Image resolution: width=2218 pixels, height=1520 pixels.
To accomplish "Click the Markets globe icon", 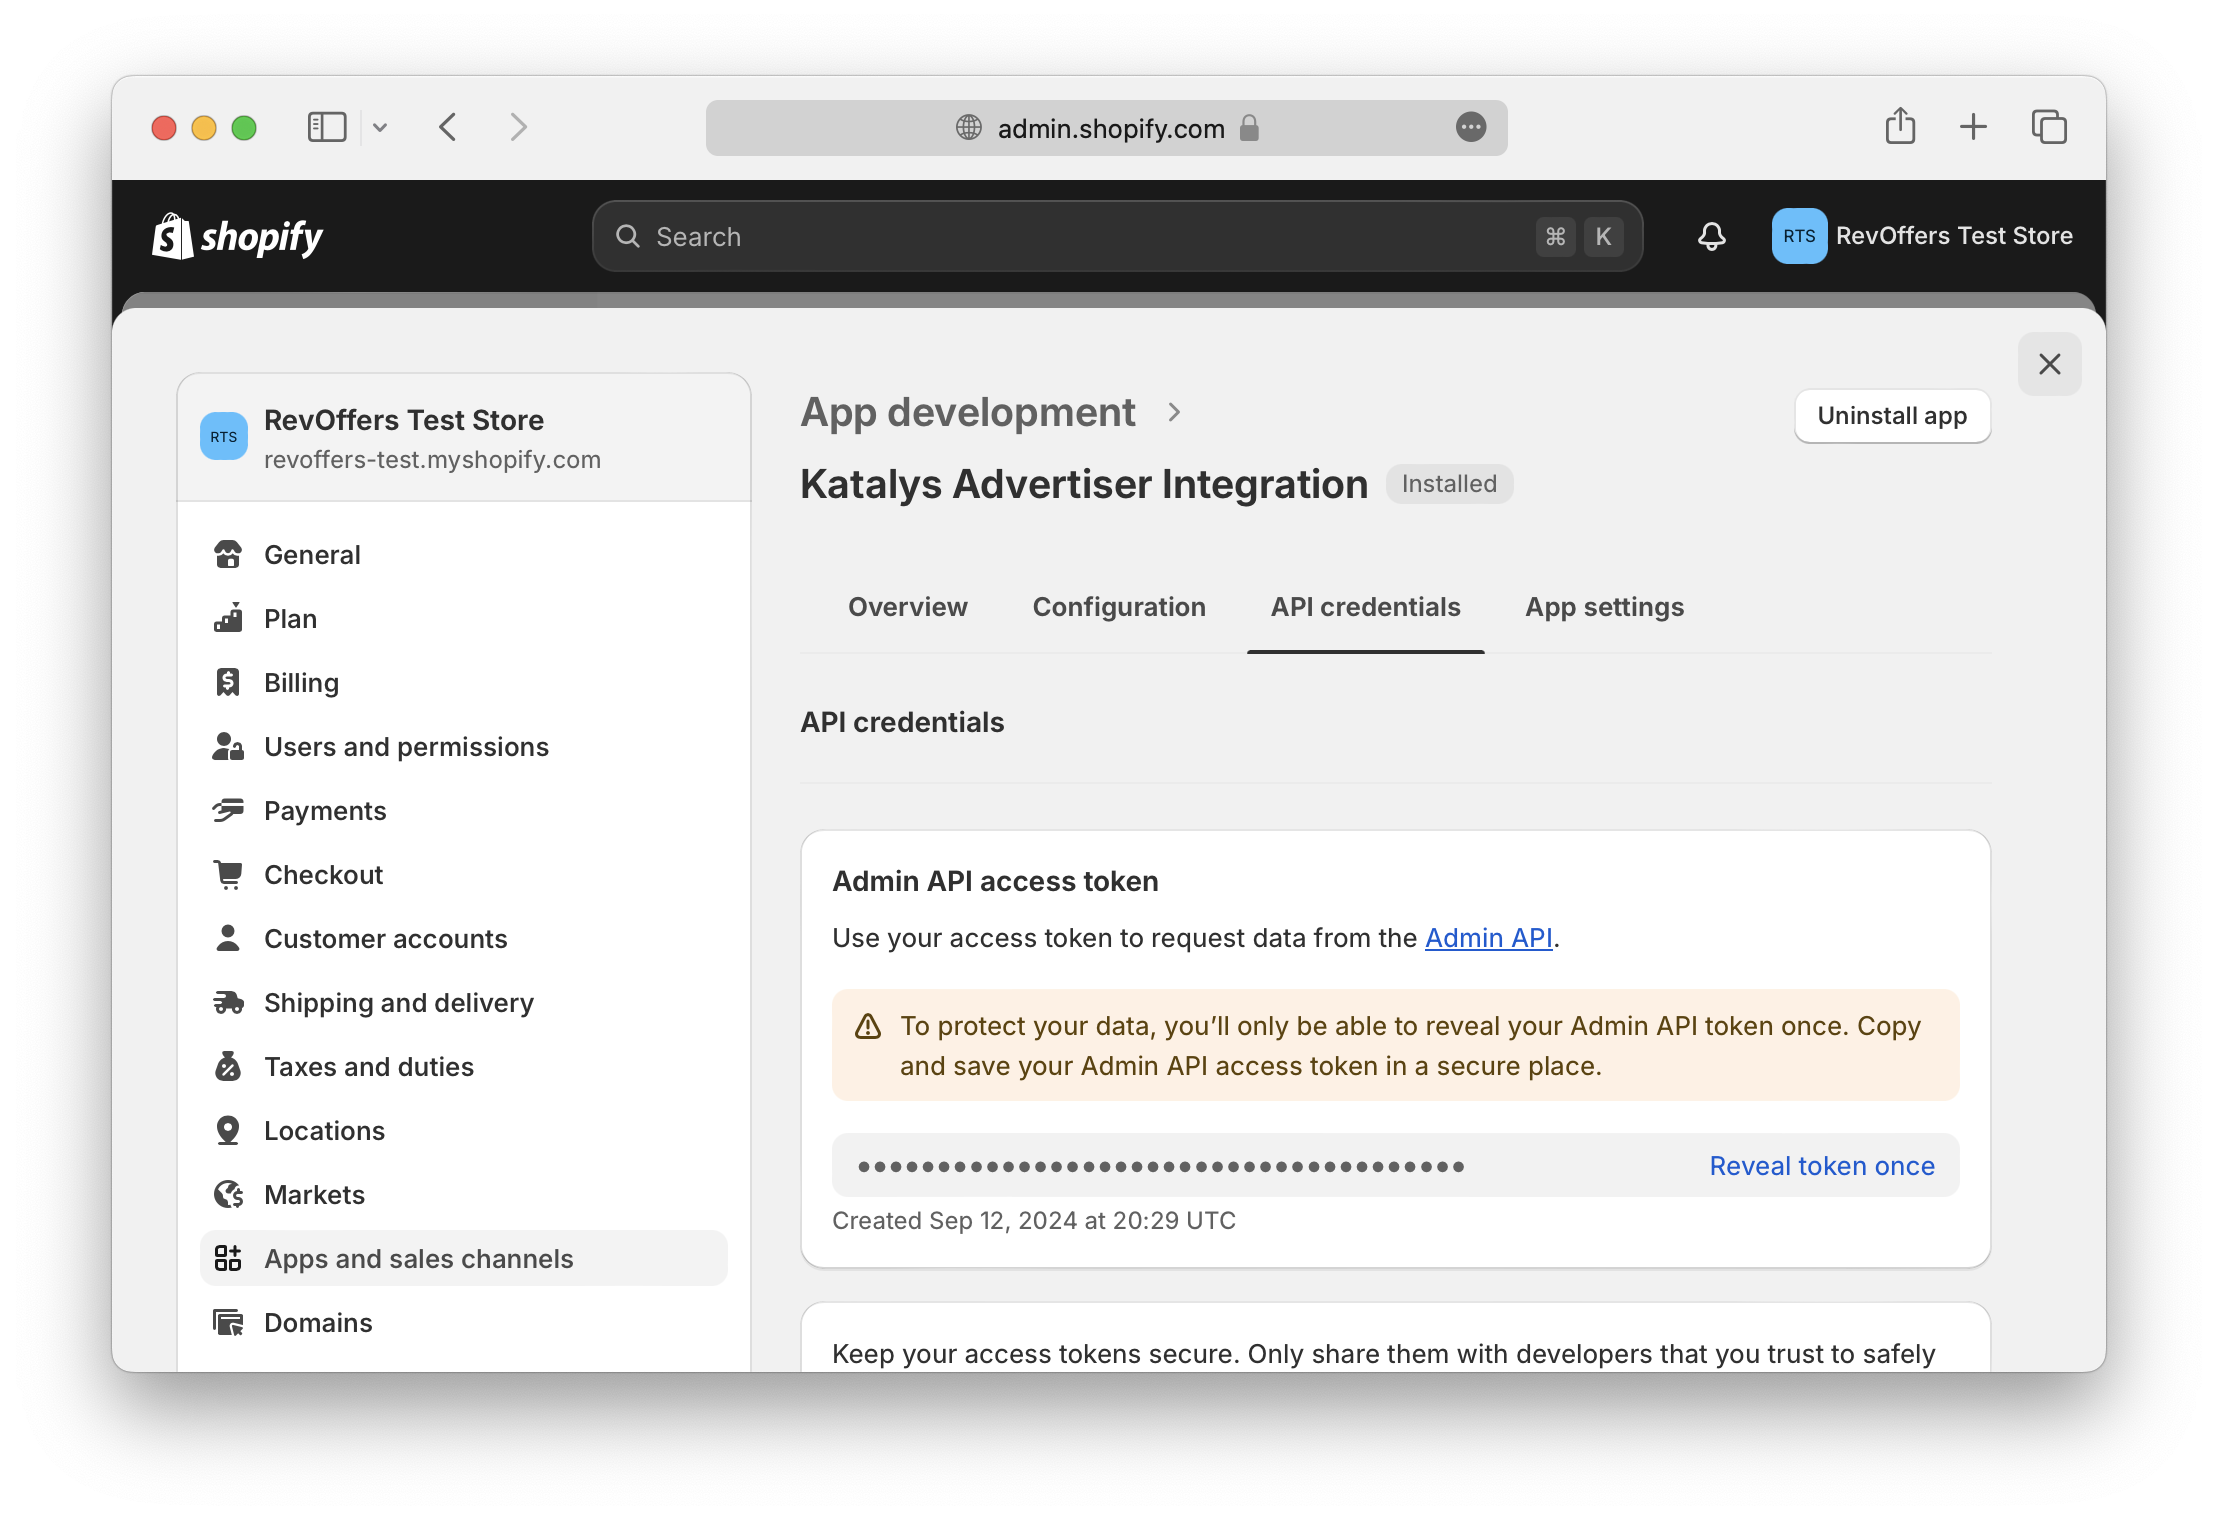I will click(229, 1194).
